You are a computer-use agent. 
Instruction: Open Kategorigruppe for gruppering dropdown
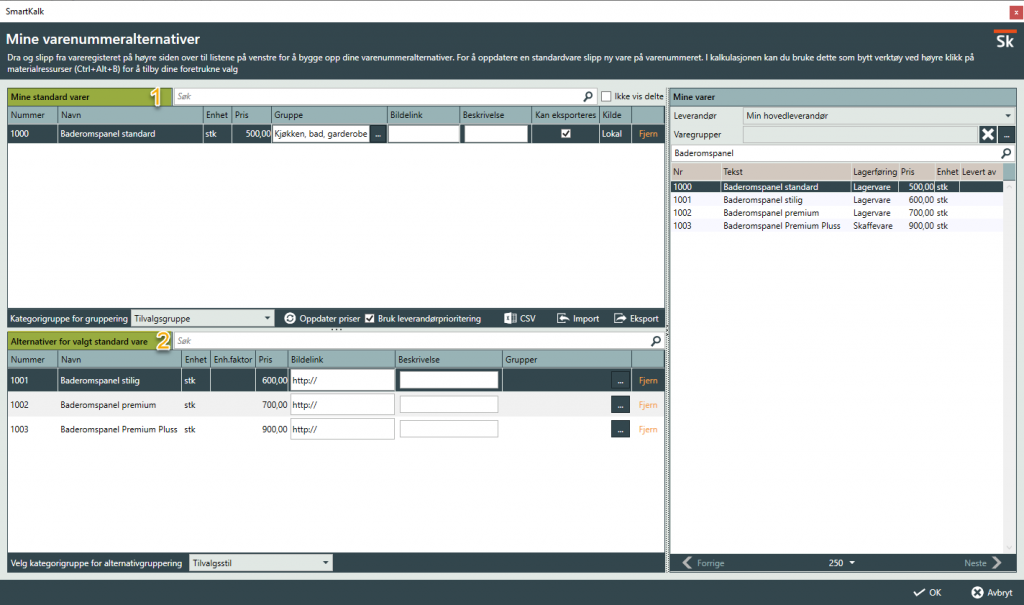[x=267, y=319]
